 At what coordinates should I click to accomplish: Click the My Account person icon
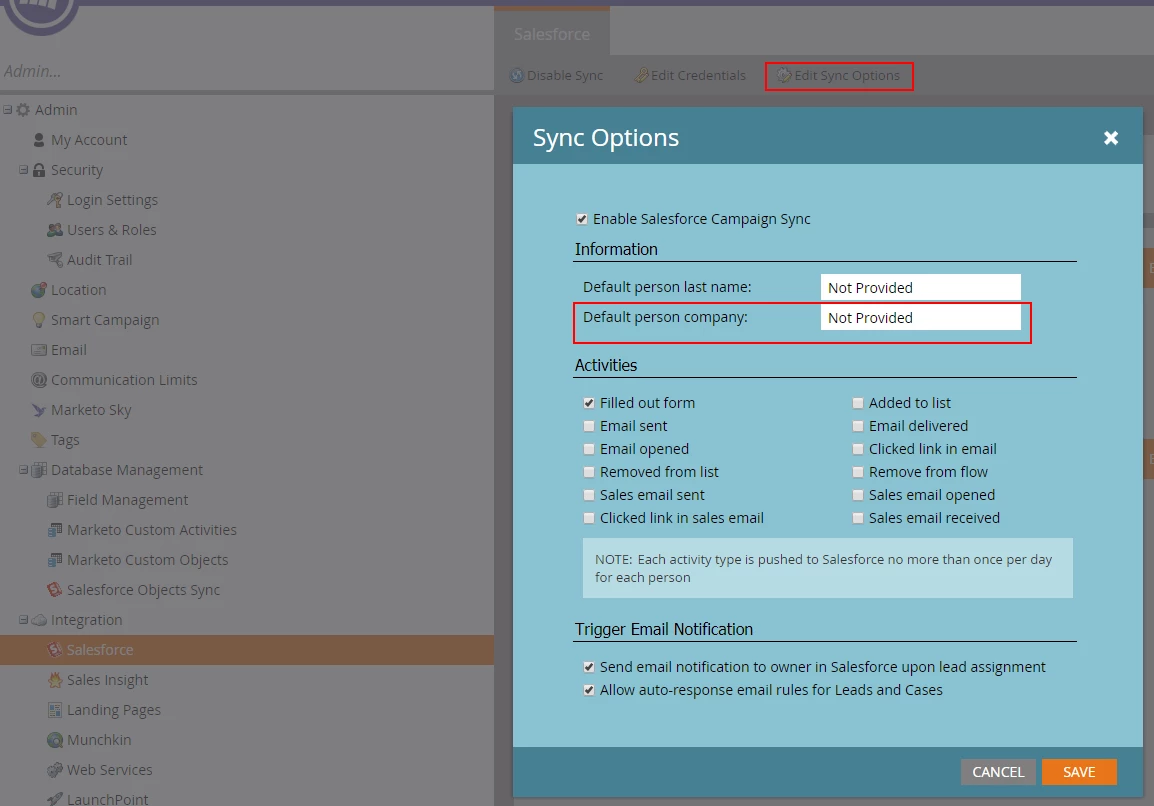click(x=39, y=140)
